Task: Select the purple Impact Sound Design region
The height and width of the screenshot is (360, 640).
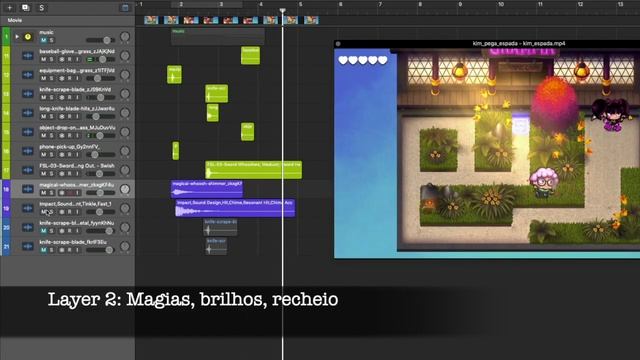Action: [235, 208]
